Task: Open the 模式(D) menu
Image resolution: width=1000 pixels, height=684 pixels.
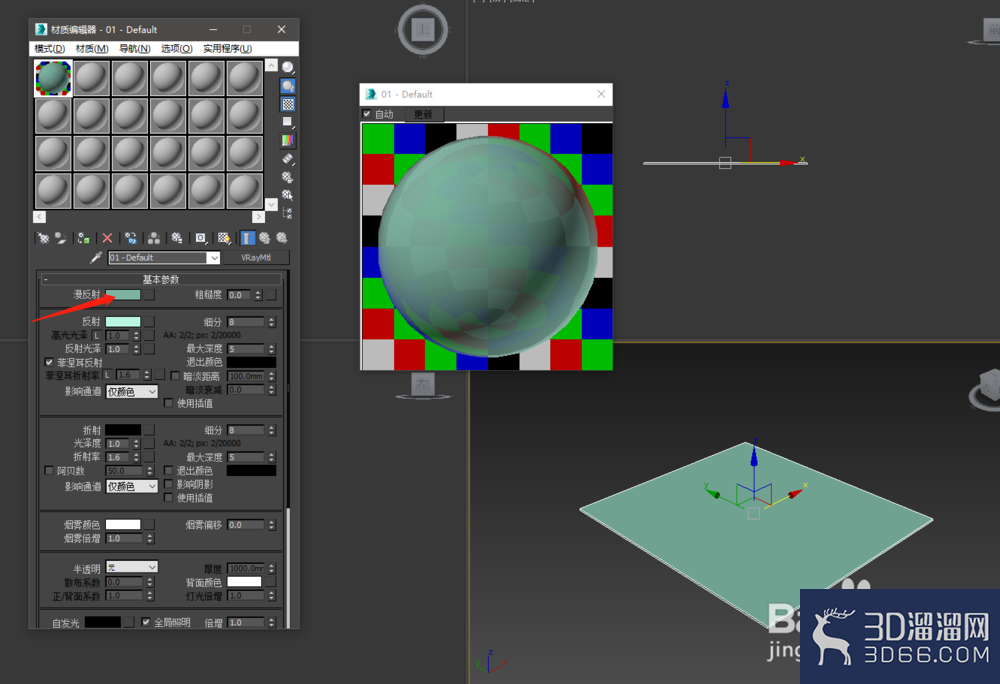Action: click(x=49, y=48)
